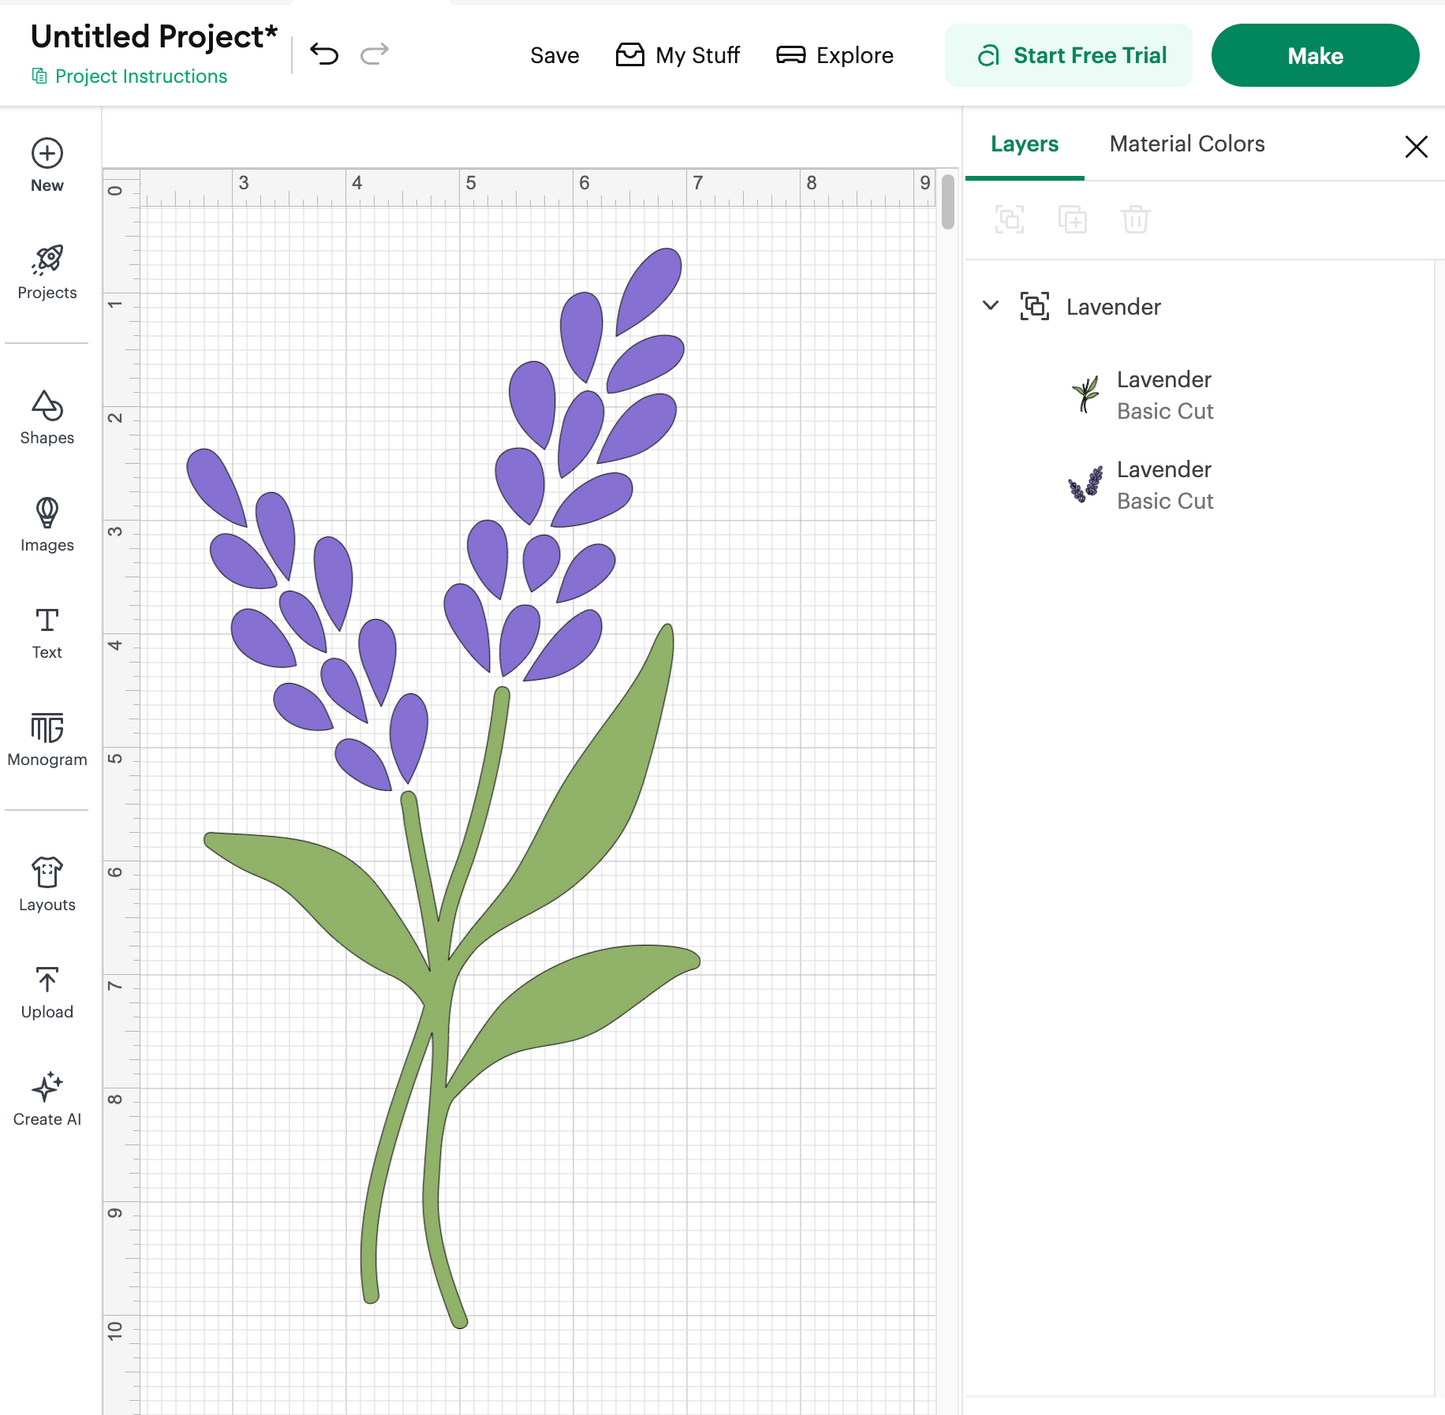Open the Layouts panel
Screen dimensions: 1445x1415
47,884
